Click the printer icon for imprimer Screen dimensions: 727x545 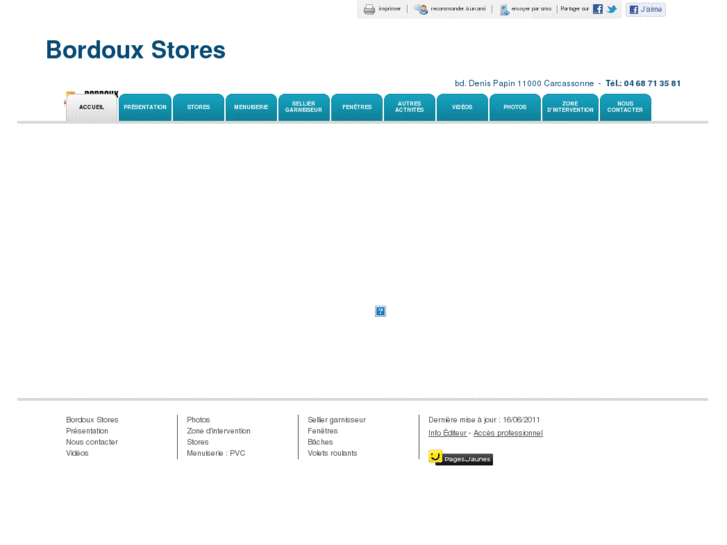pos(369,9)
